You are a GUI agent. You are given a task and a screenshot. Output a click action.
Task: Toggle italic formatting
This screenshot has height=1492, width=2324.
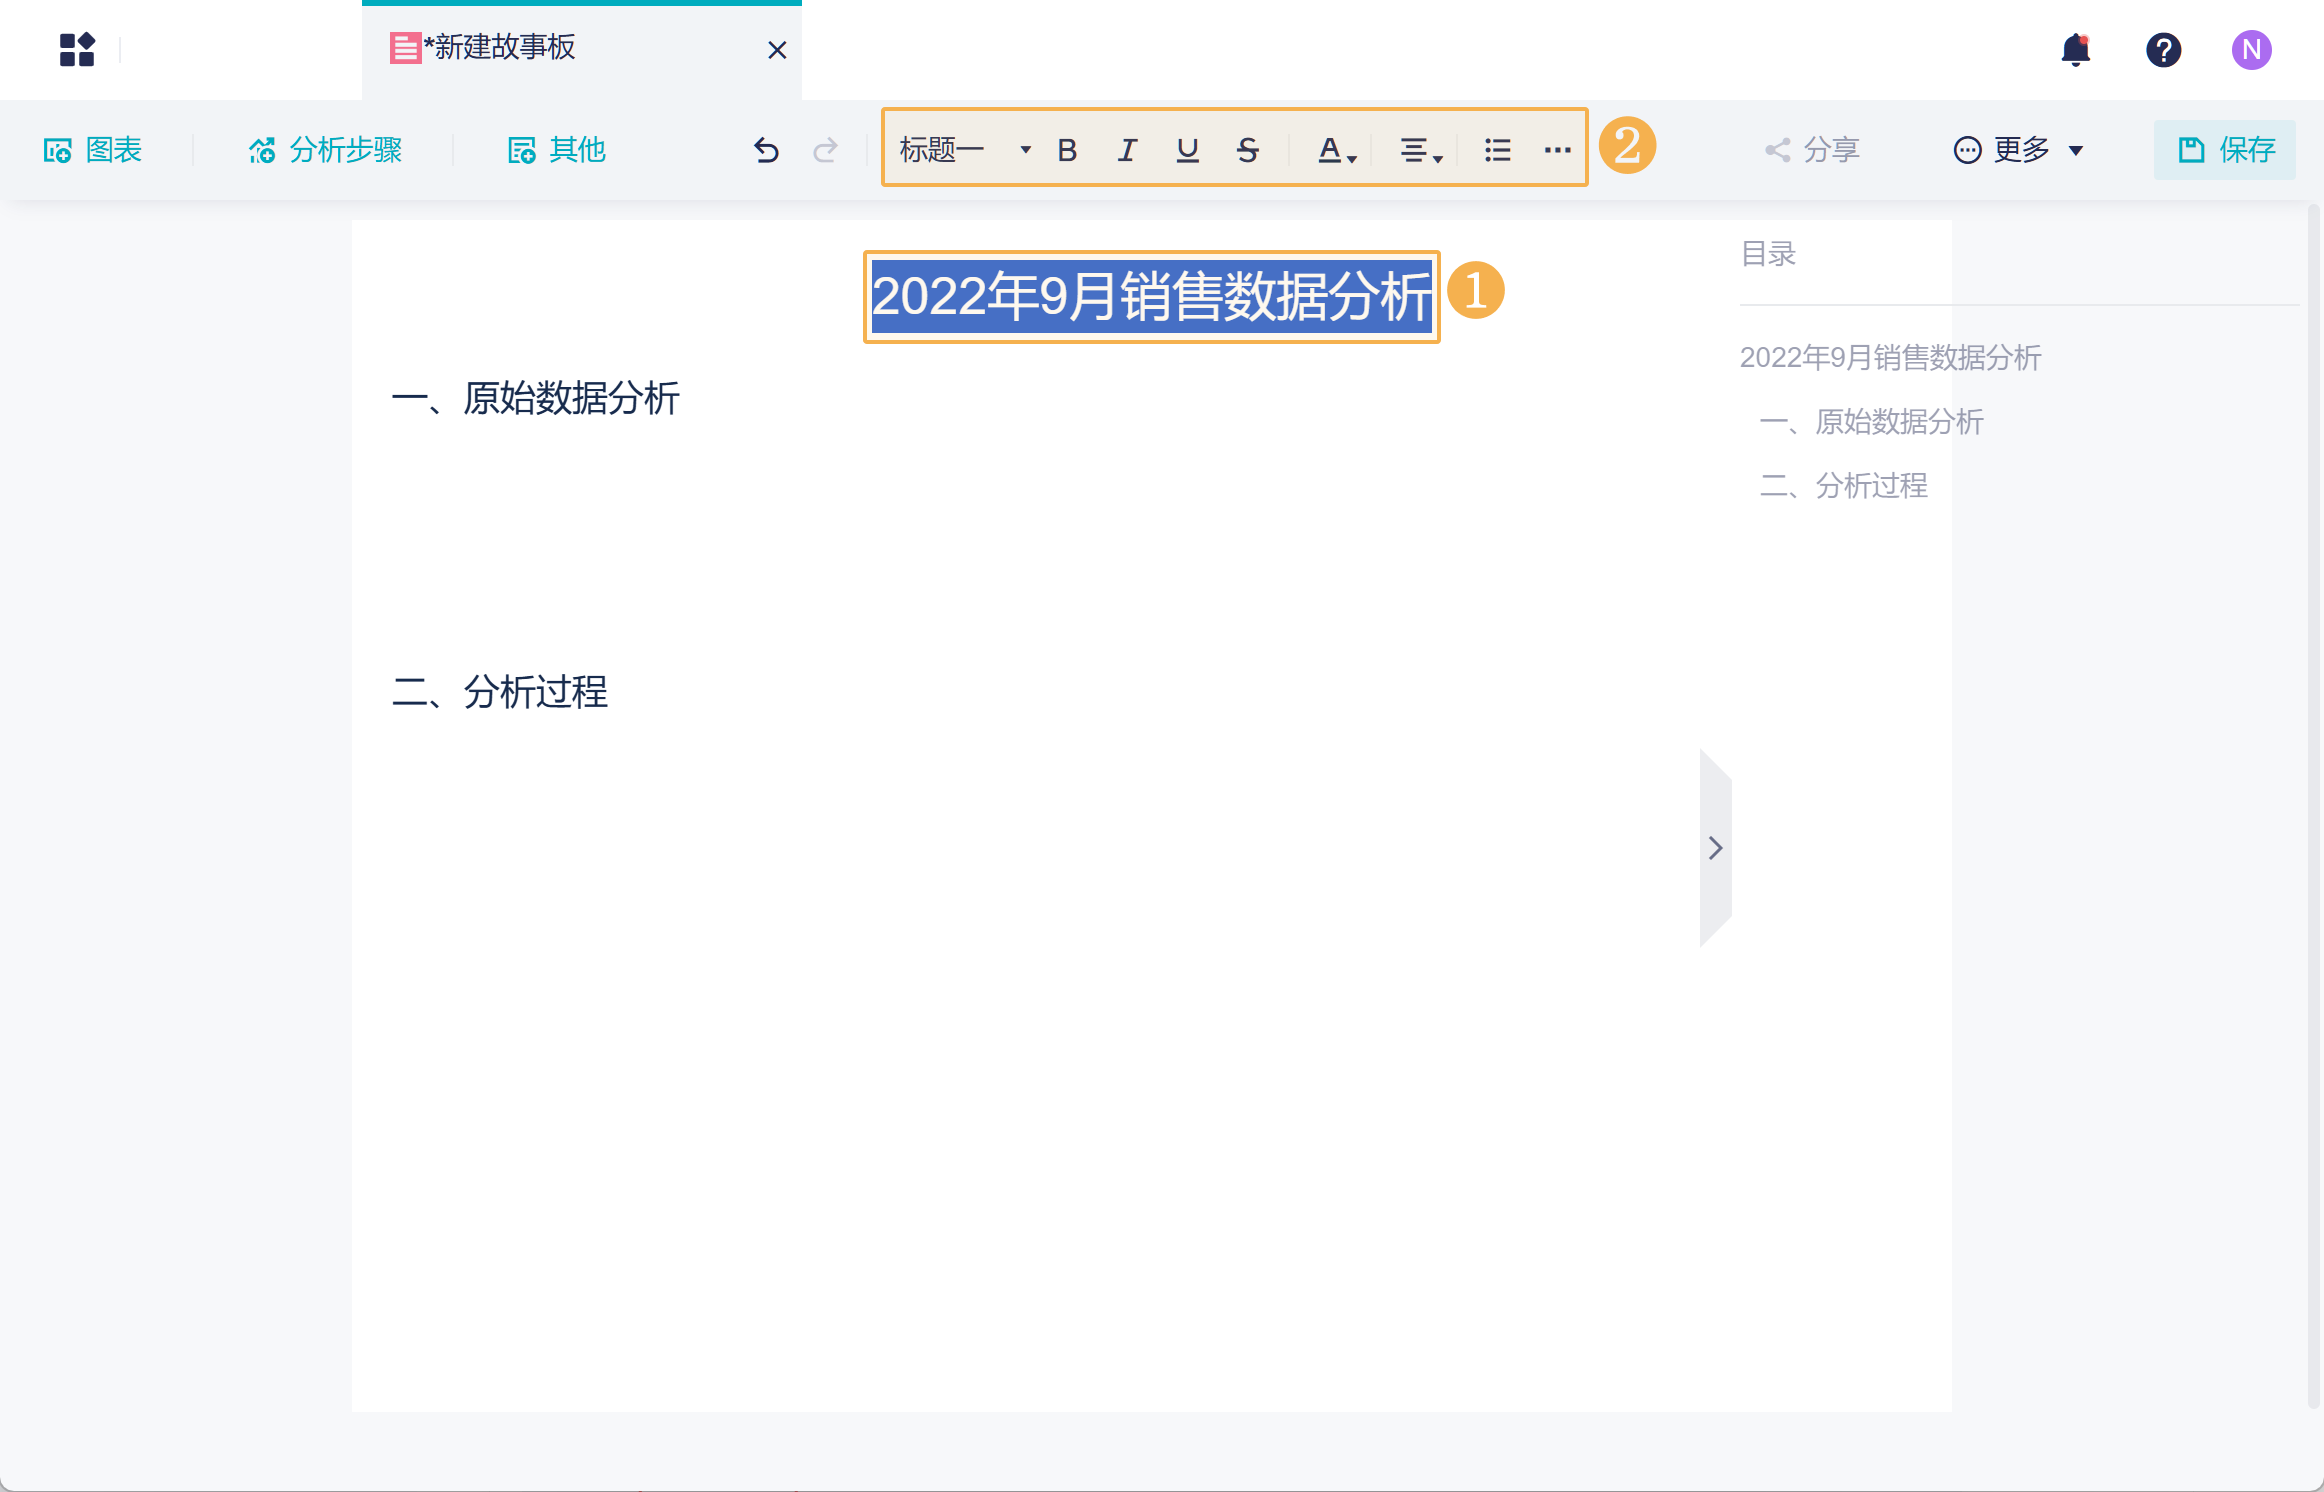[x=1127, y=150]
